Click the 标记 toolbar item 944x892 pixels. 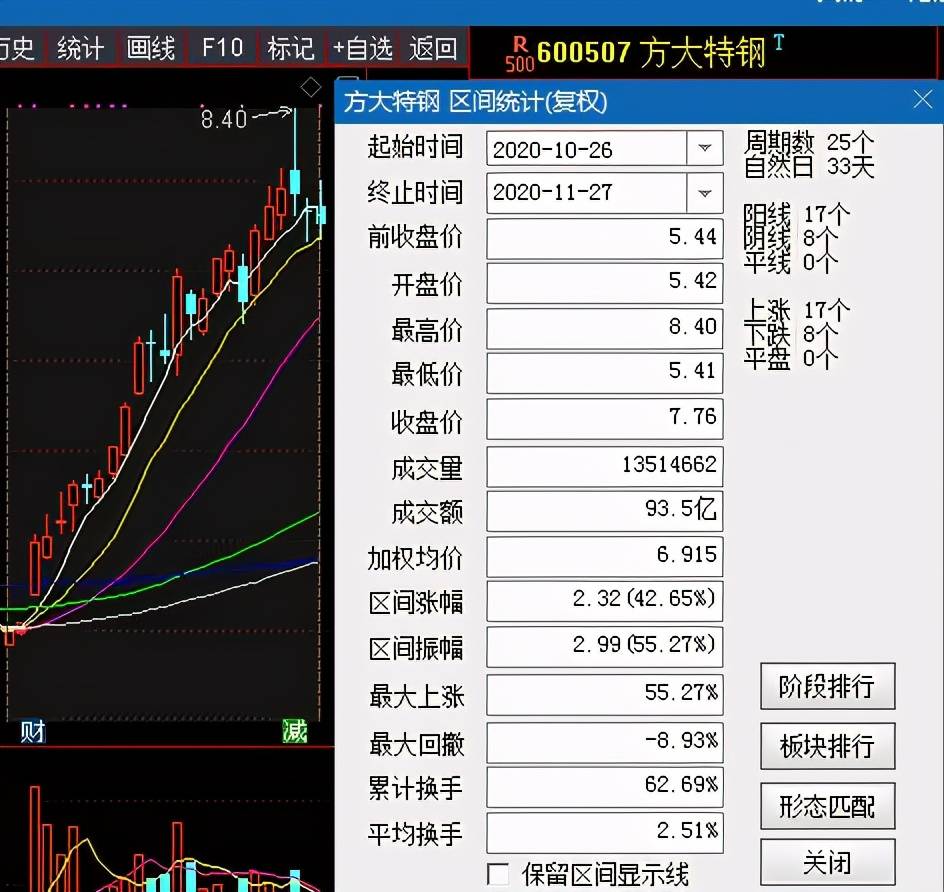click(x=290, y=48)
